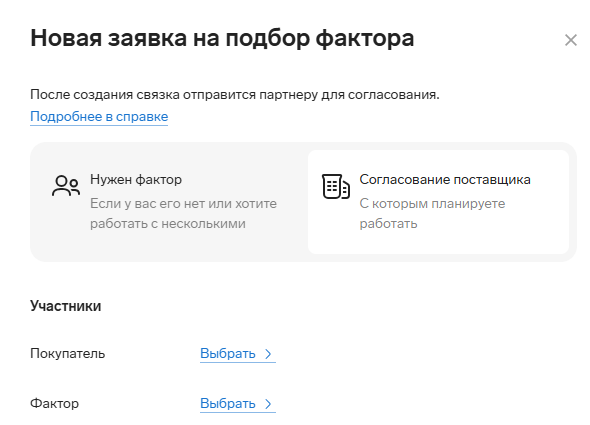This screenshot has height=425, width=590.
Task: Click the Покупатель field label
Action: point(67,354)
